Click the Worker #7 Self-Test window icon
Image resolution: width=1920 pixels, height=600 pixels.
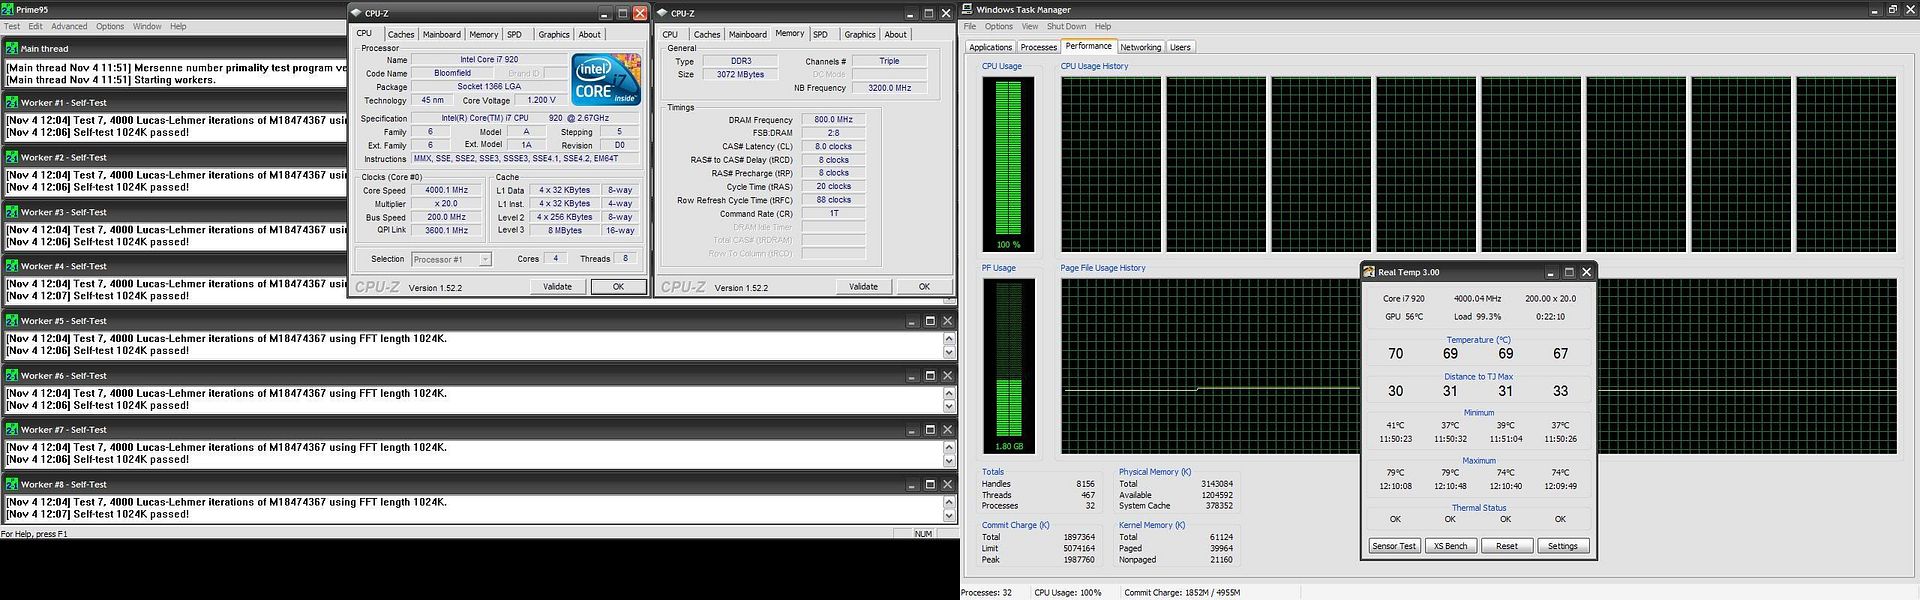[12, 429]
